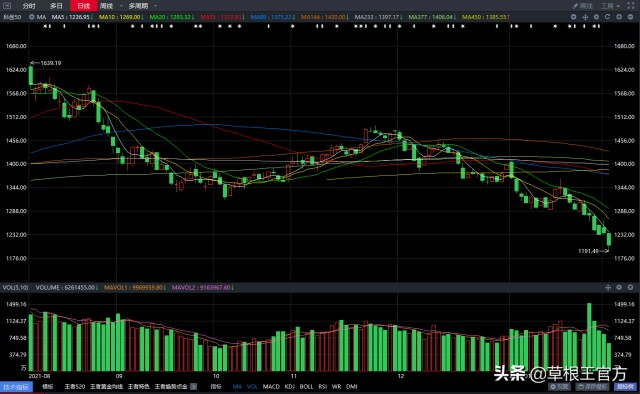This screenshot has width=640, height=394.
Task: Switch to the 周线 weekly tab
Action: [106, 6]
